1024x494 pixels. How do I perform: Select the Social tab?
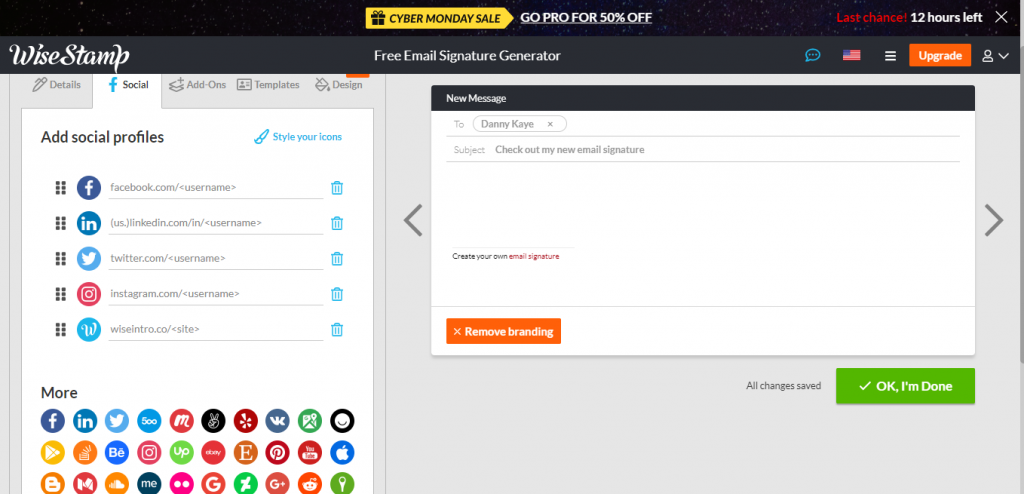[128, 85]
